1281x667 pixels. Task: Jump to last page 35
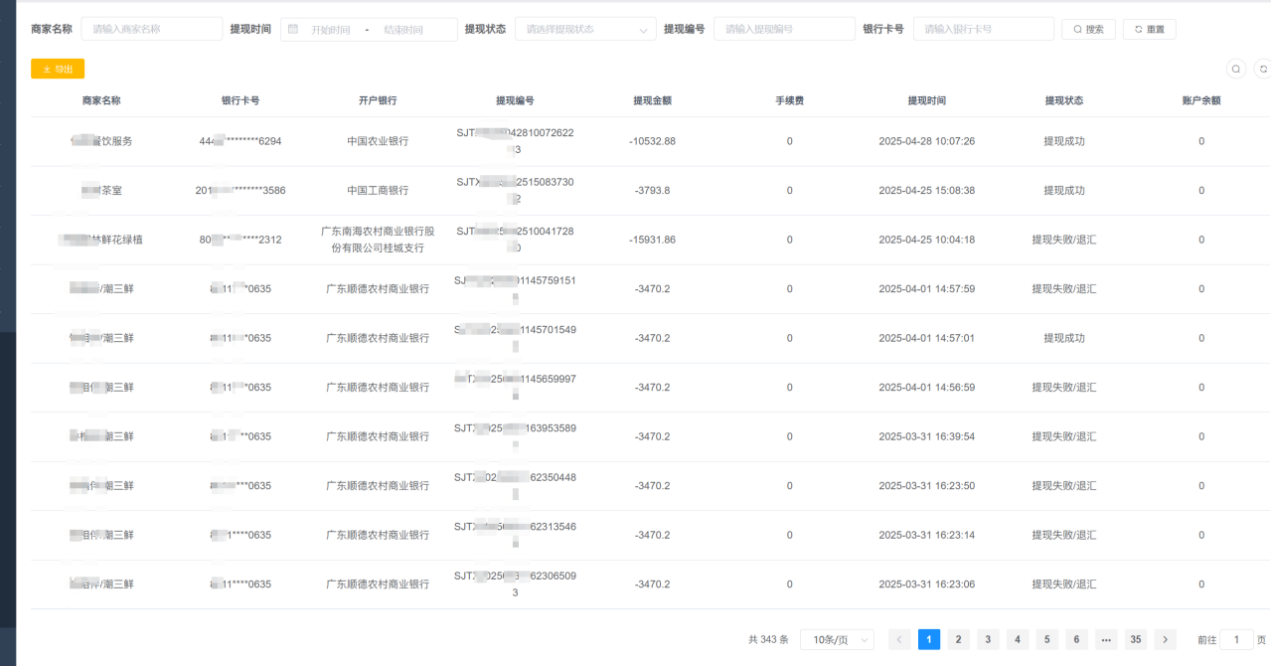[1135, 640]
